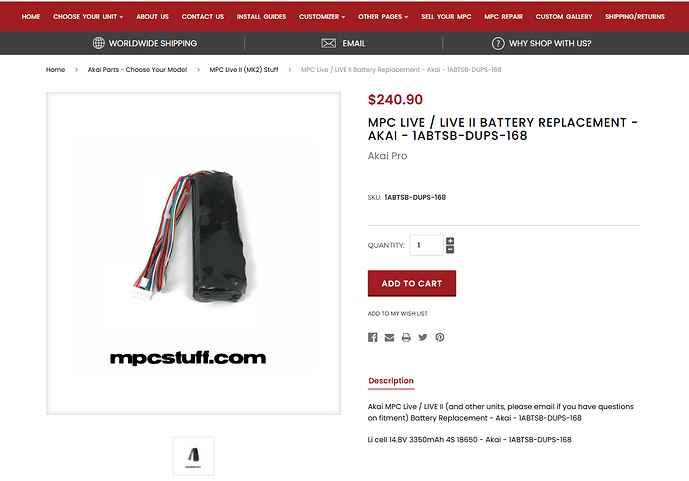This screenshot has width=689, height=481.
Task: Select the Description tab
Action: pos(391,381)
